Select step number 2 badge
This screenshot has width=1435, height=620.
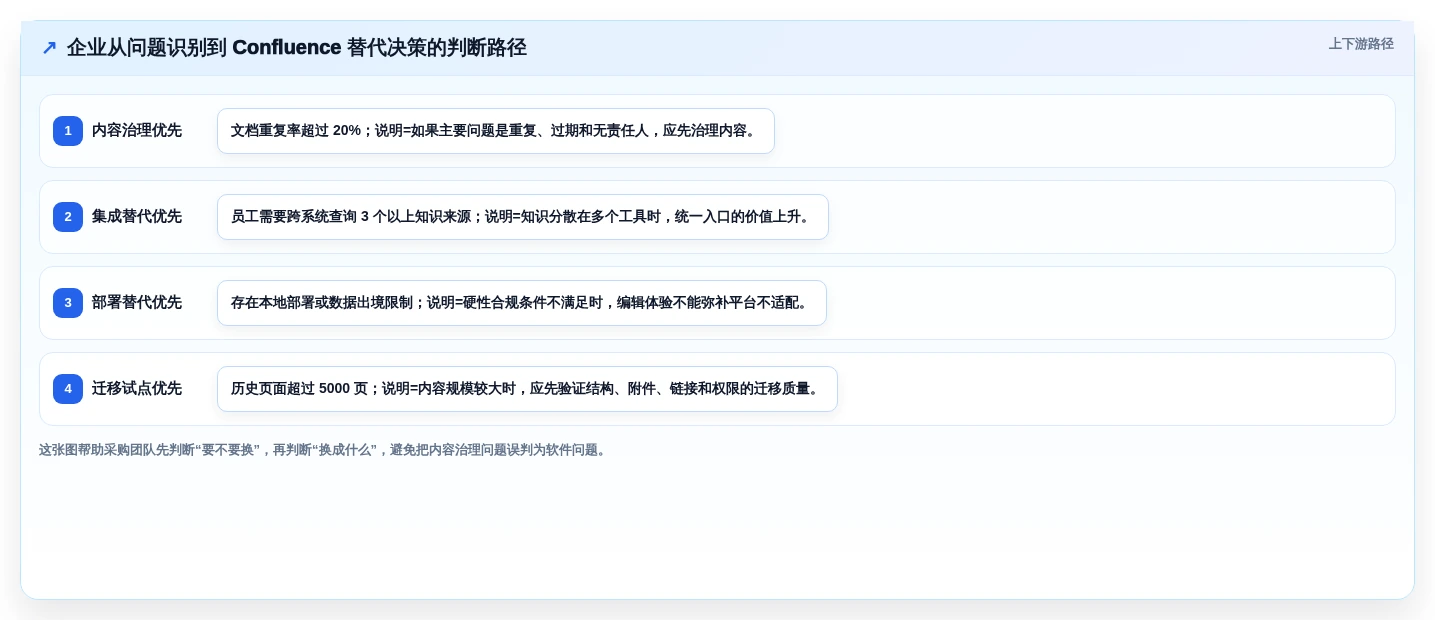point(68,217)
